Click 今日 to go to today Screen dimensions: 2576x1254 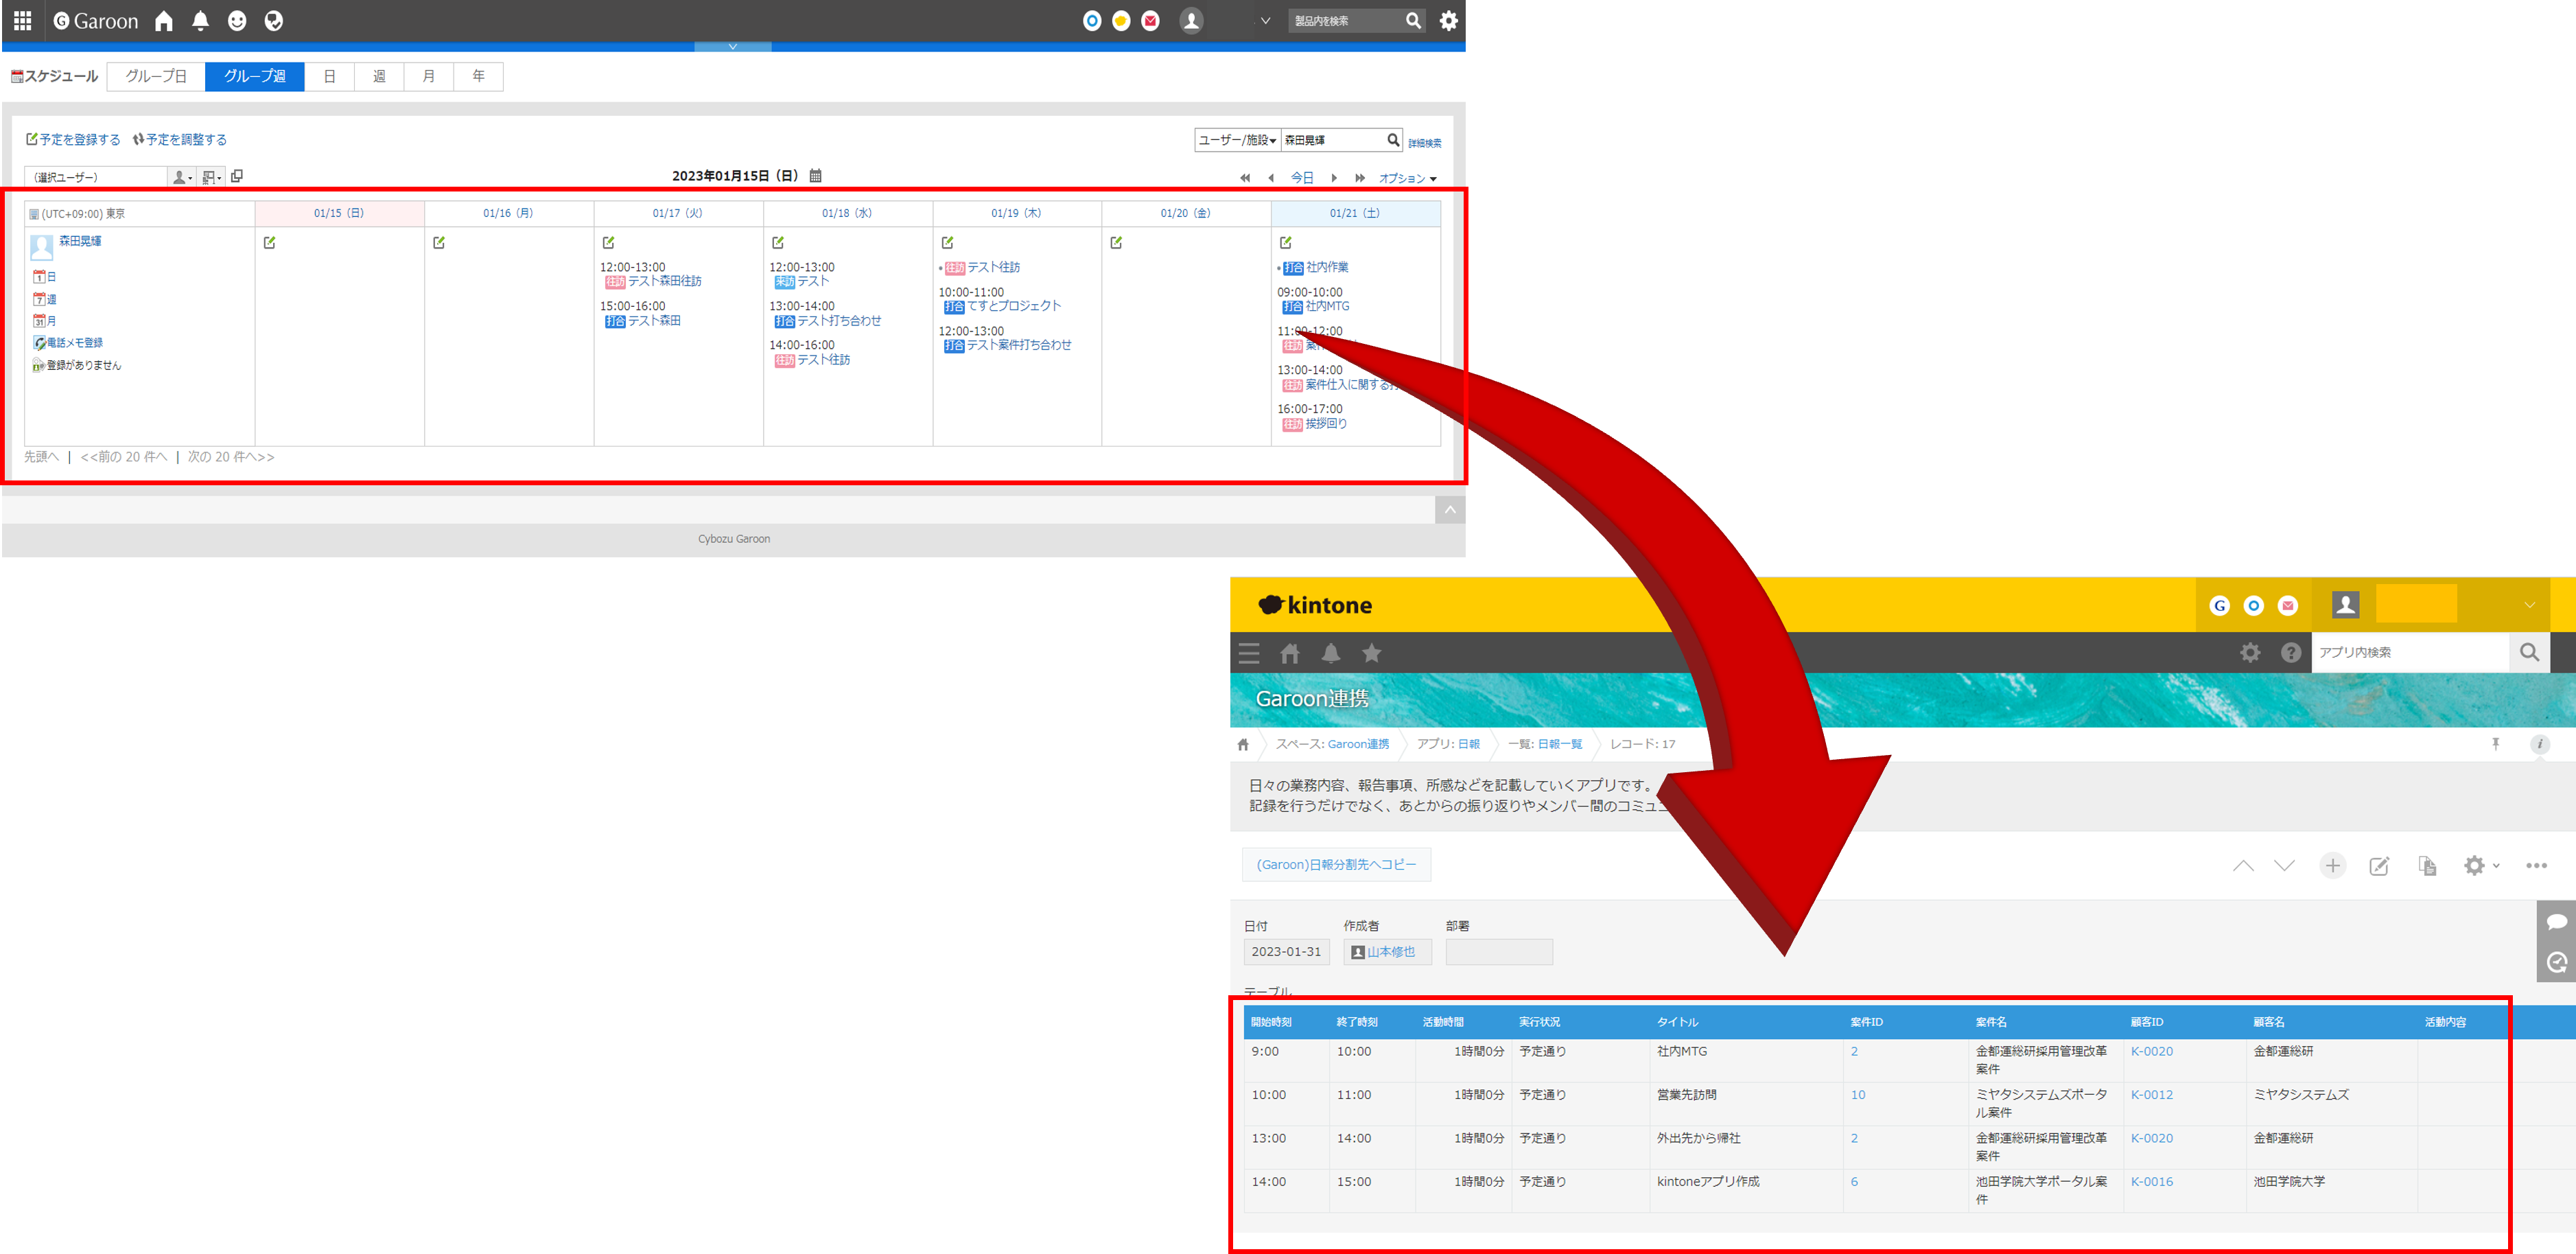click(1302, 178)
